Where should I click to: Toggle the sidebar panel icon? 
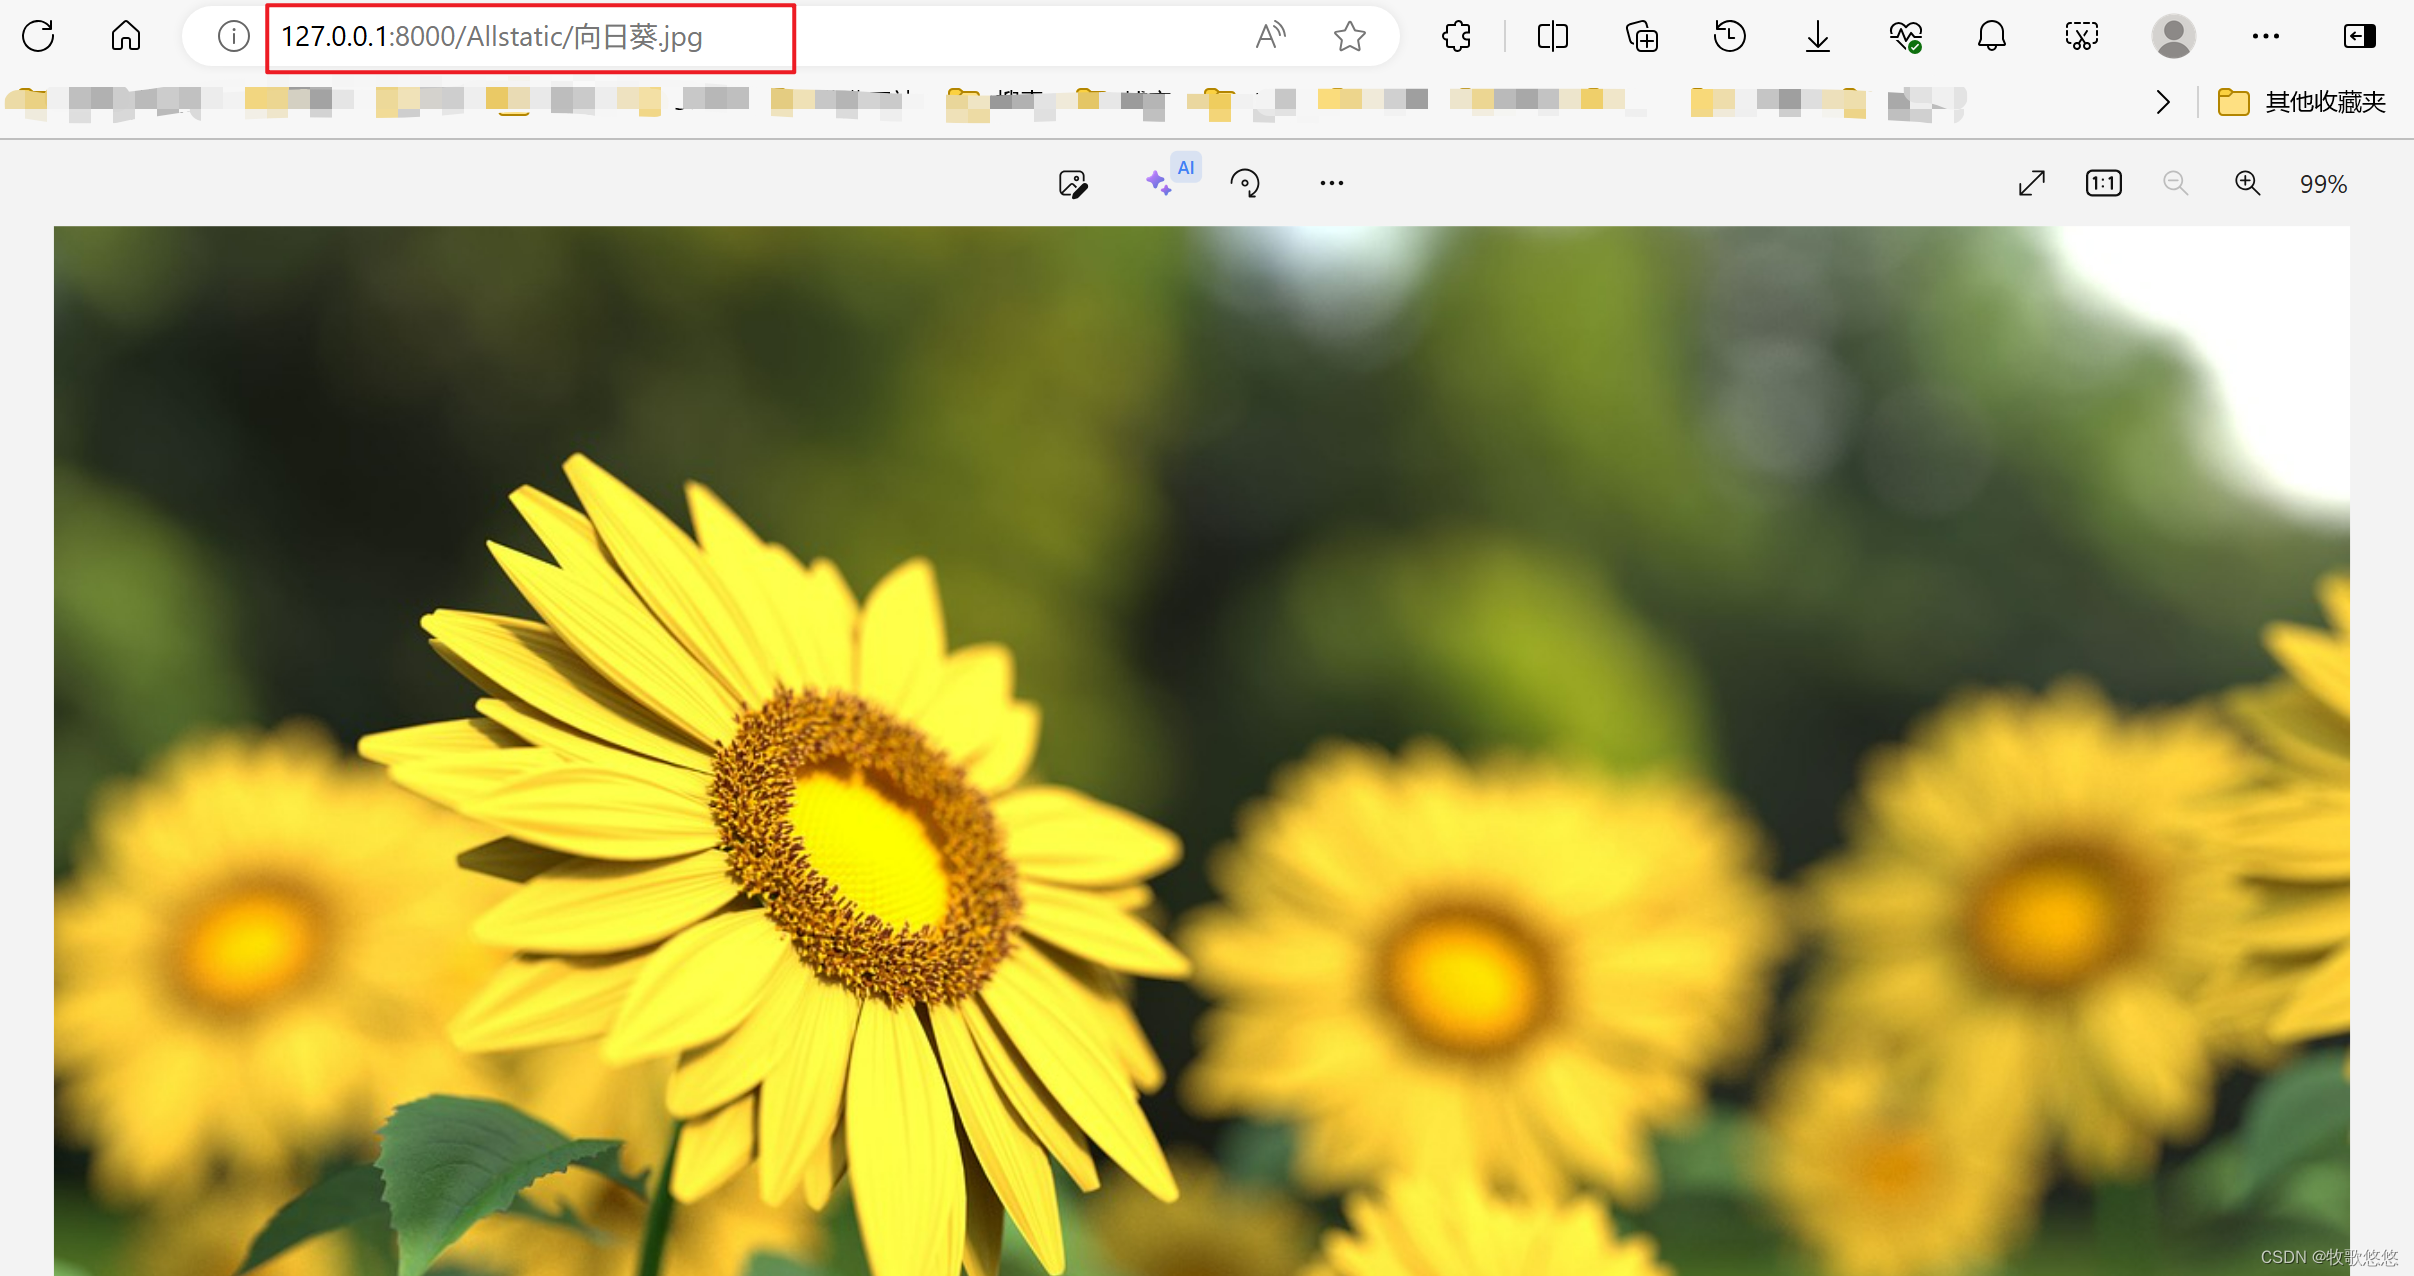click(x=2359, y=37)
